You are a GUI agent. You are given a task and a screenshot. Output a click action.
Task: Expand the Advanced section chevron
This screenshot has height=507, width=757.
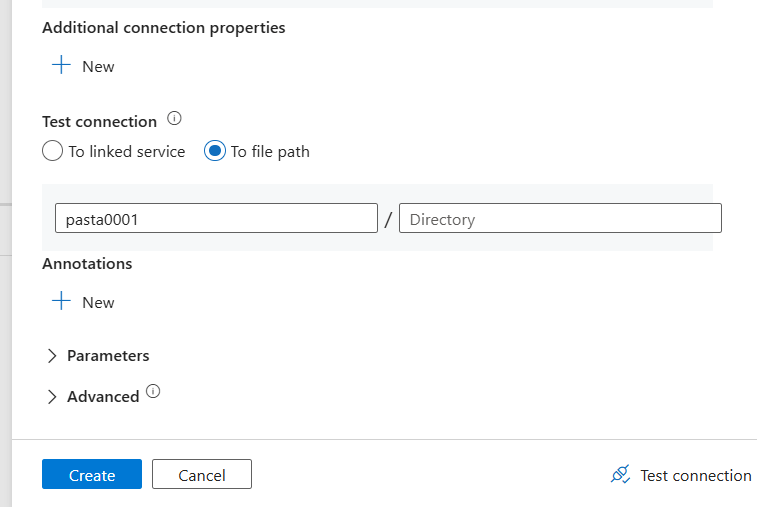tap(52, 397)
